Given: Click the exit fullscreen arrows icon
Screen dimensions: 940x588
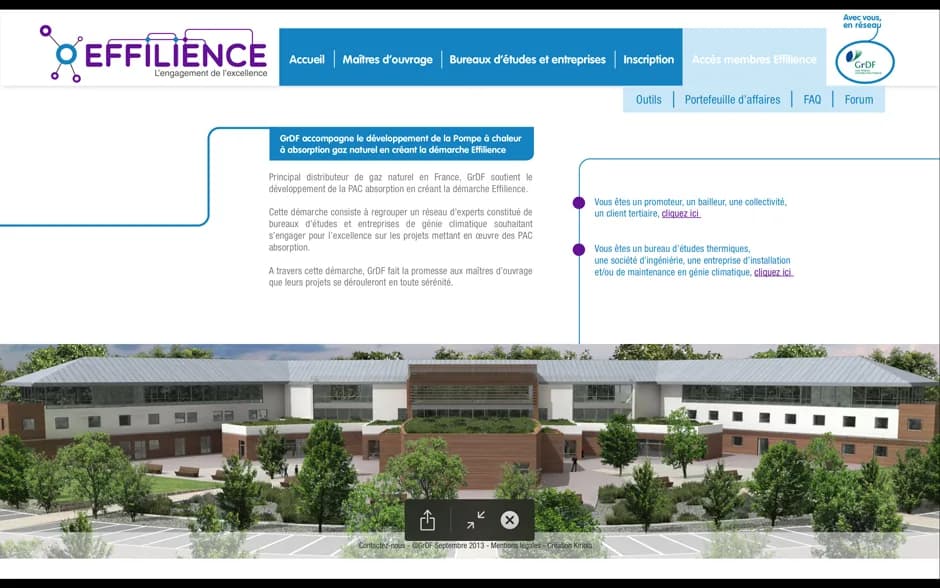Looking at the screenshot, I should [476, 520].
